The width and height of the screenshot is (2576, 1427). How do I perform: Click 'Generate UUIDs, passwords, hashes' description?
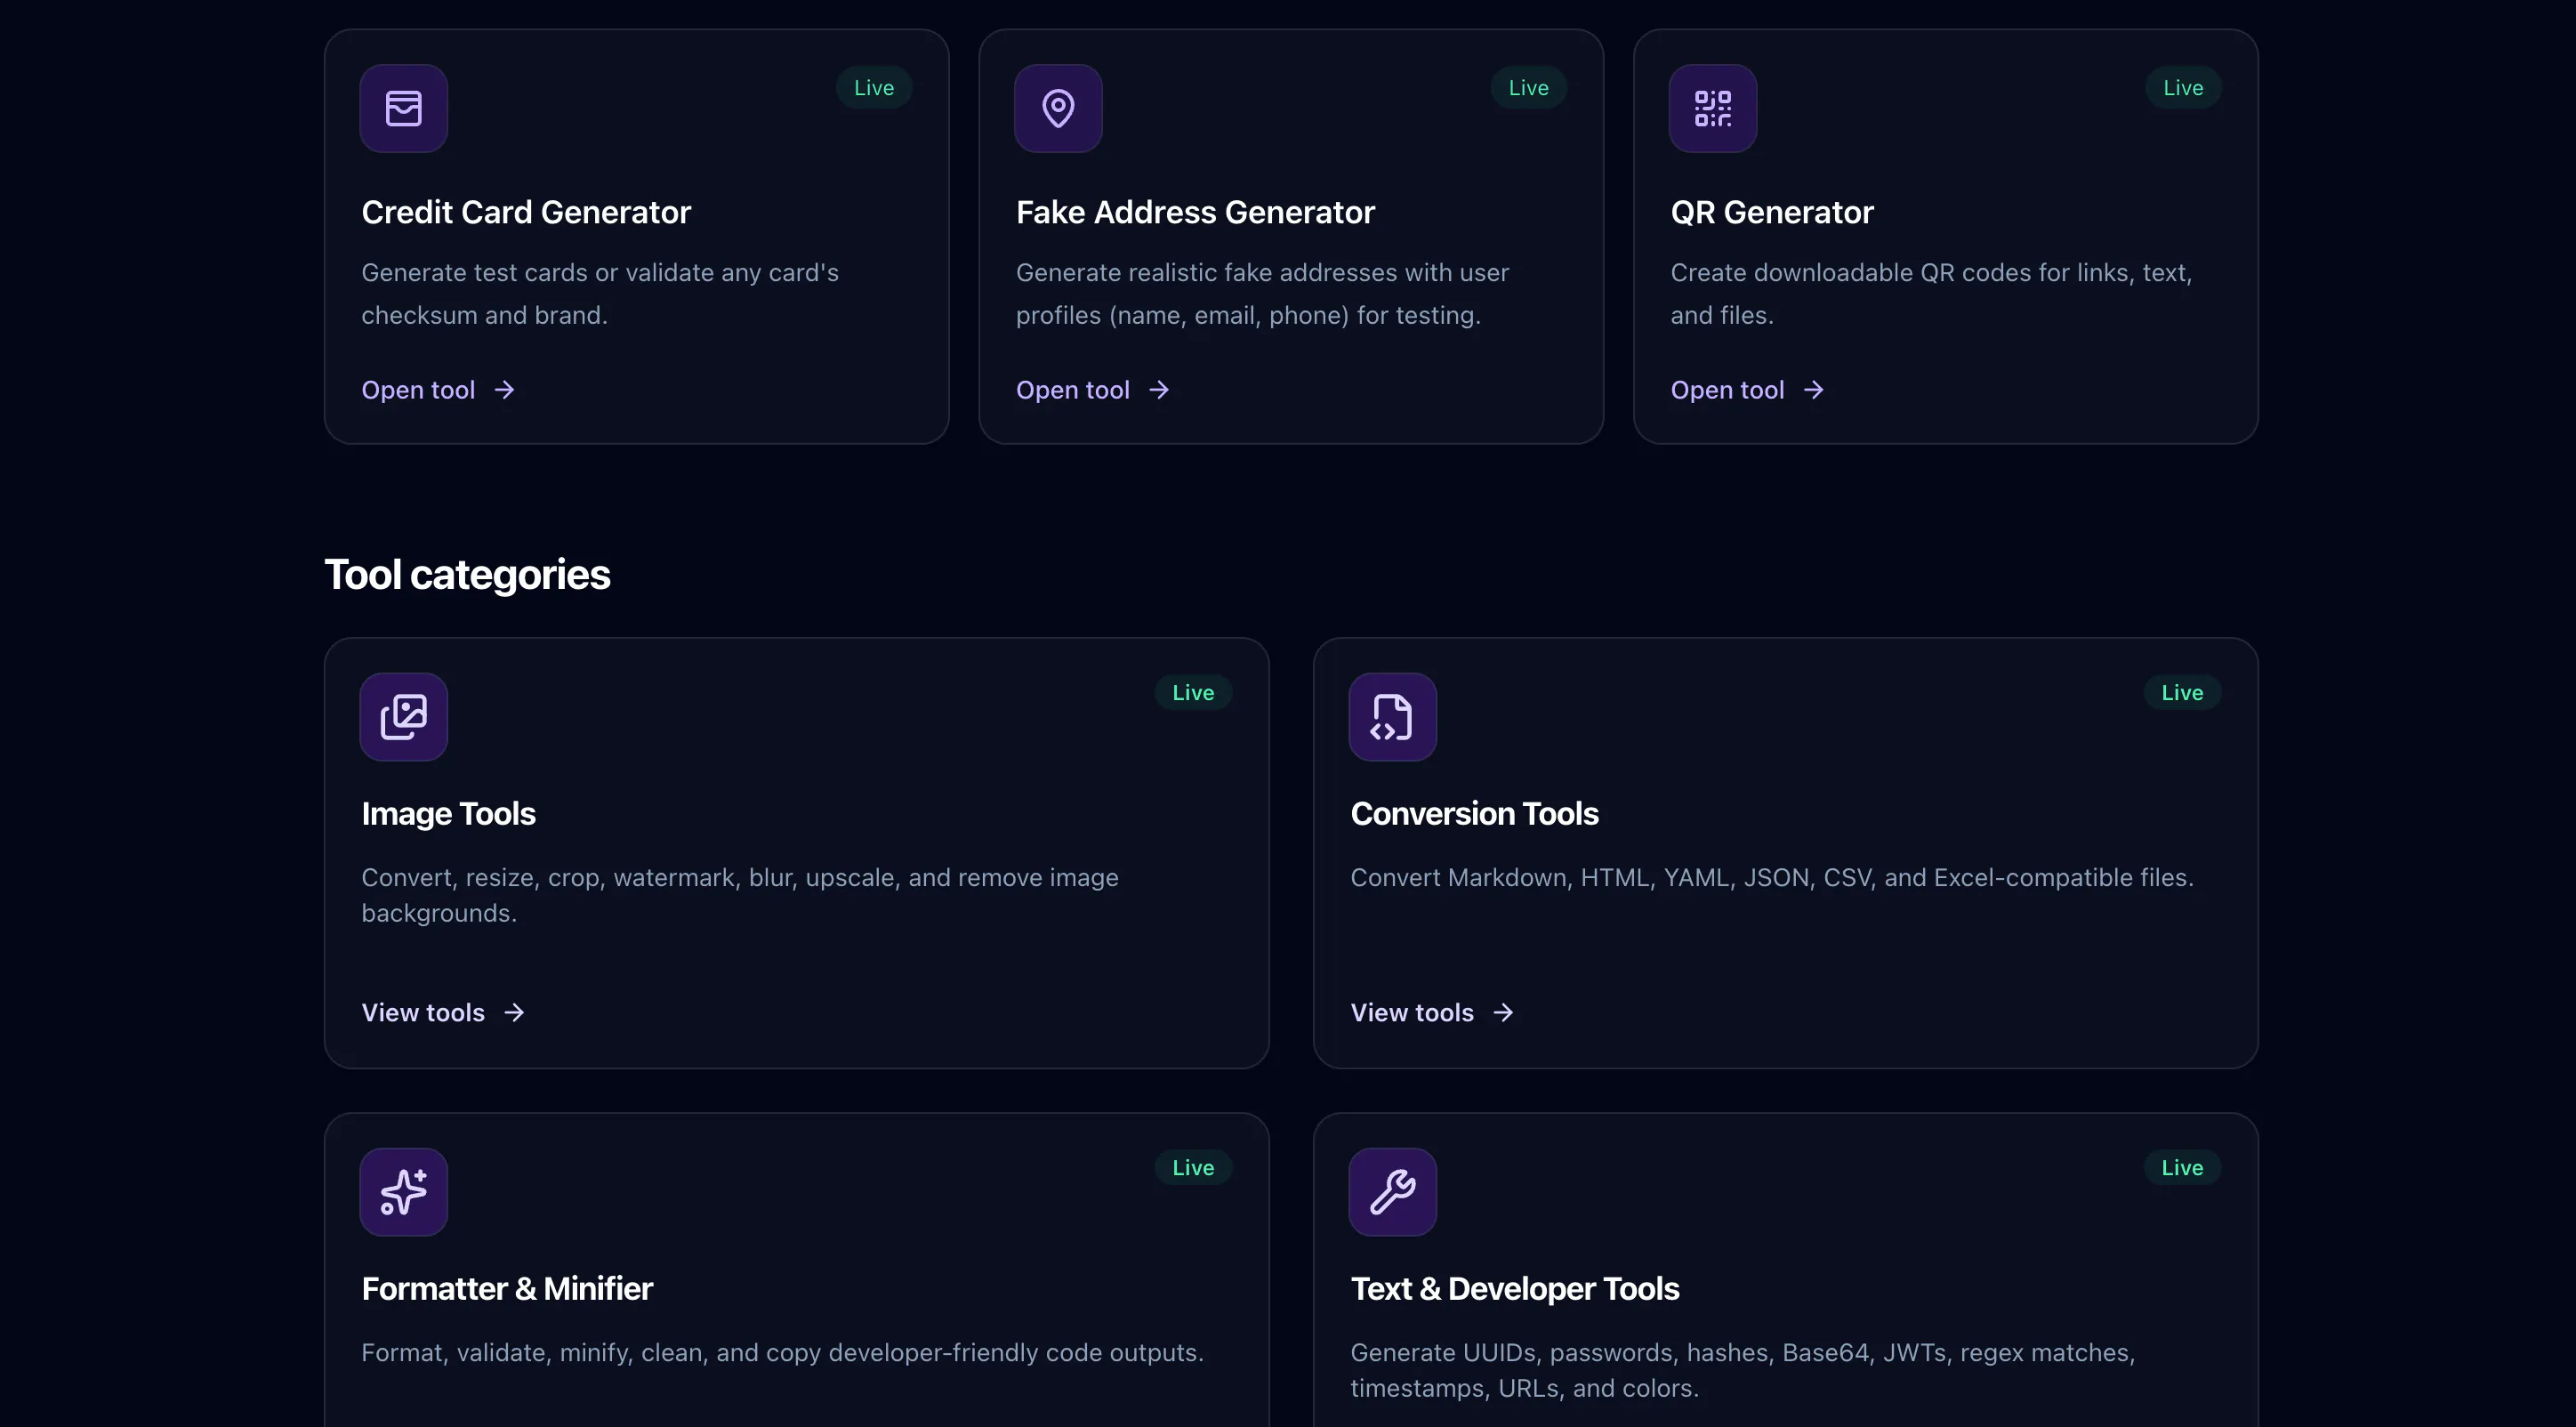(1743, 1371)
